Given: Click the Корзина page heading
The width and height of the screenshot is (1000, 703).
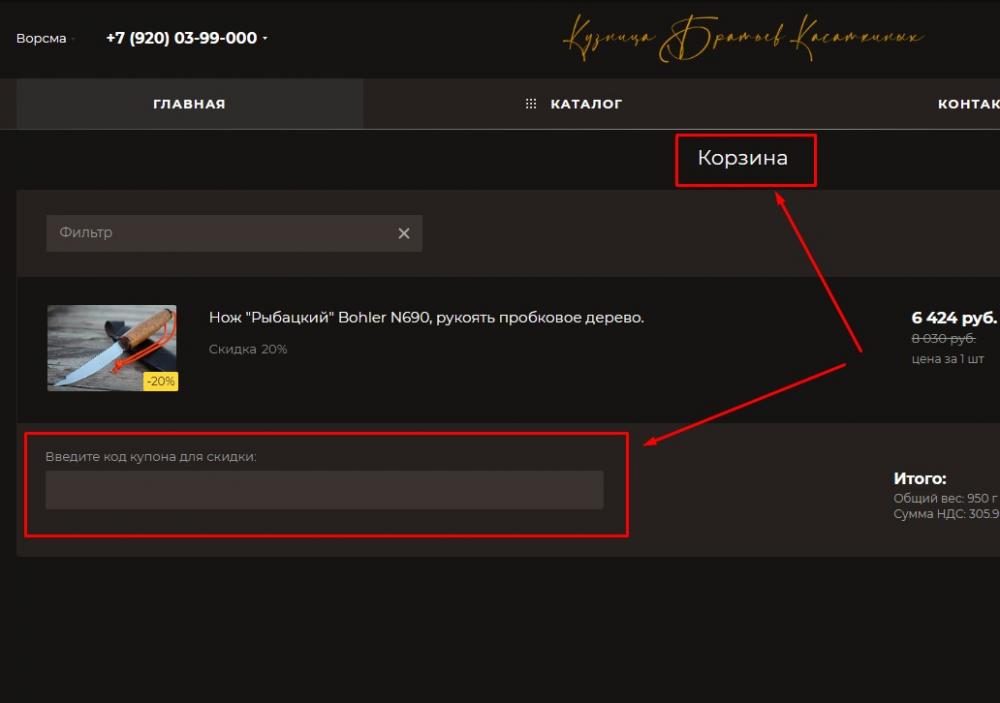Looking at the screenshot, I should click(742, 158).
